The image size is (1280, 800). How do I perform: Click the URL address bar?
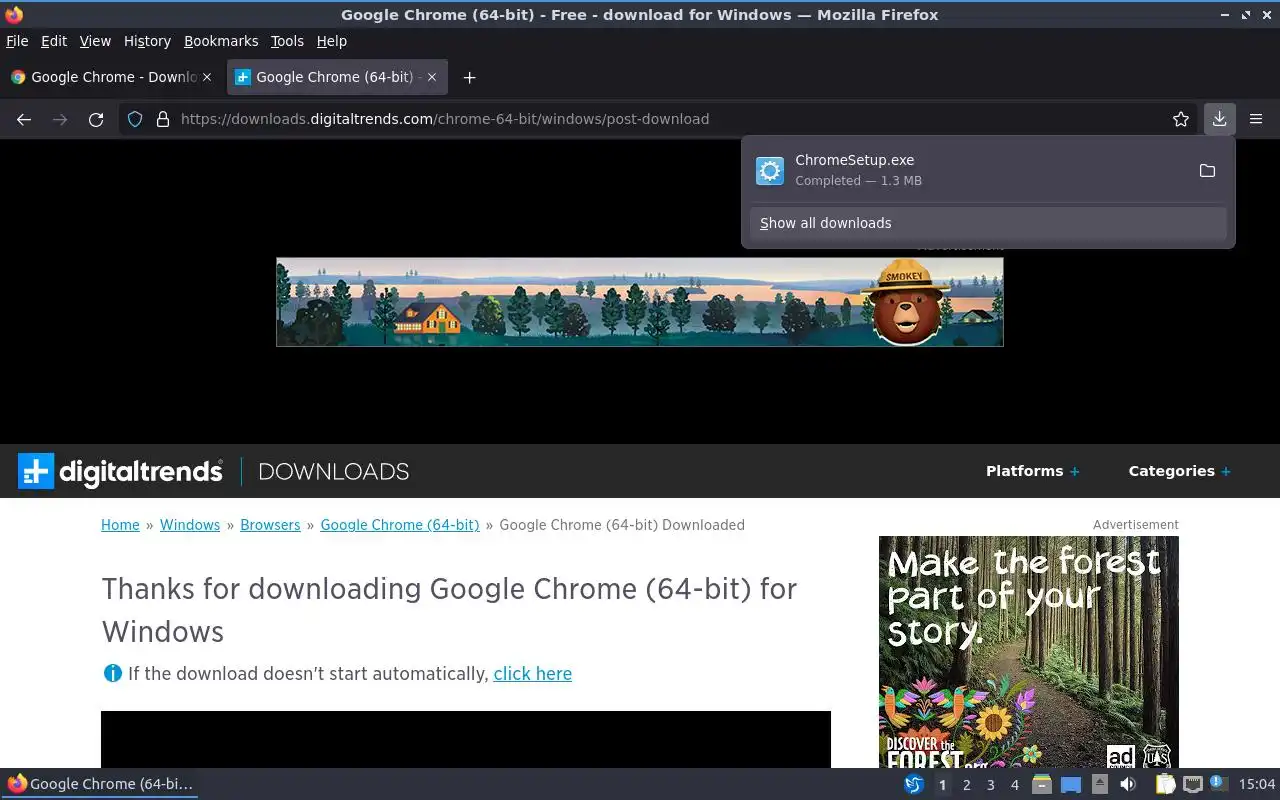[660, 119]
